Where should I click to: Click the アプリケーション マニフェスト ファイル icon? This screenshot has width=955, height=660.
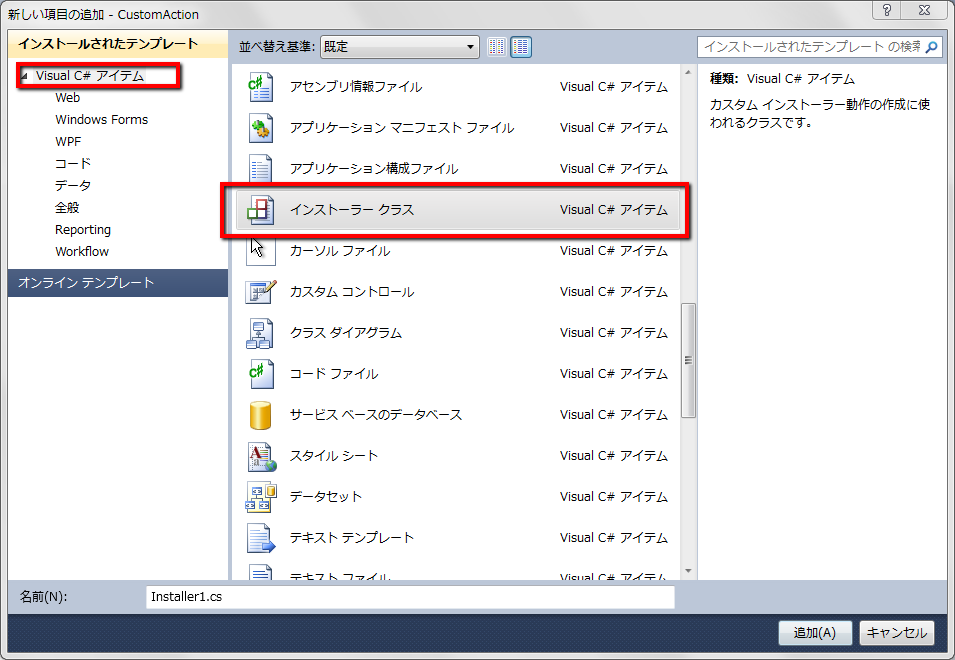click(261, 128)
